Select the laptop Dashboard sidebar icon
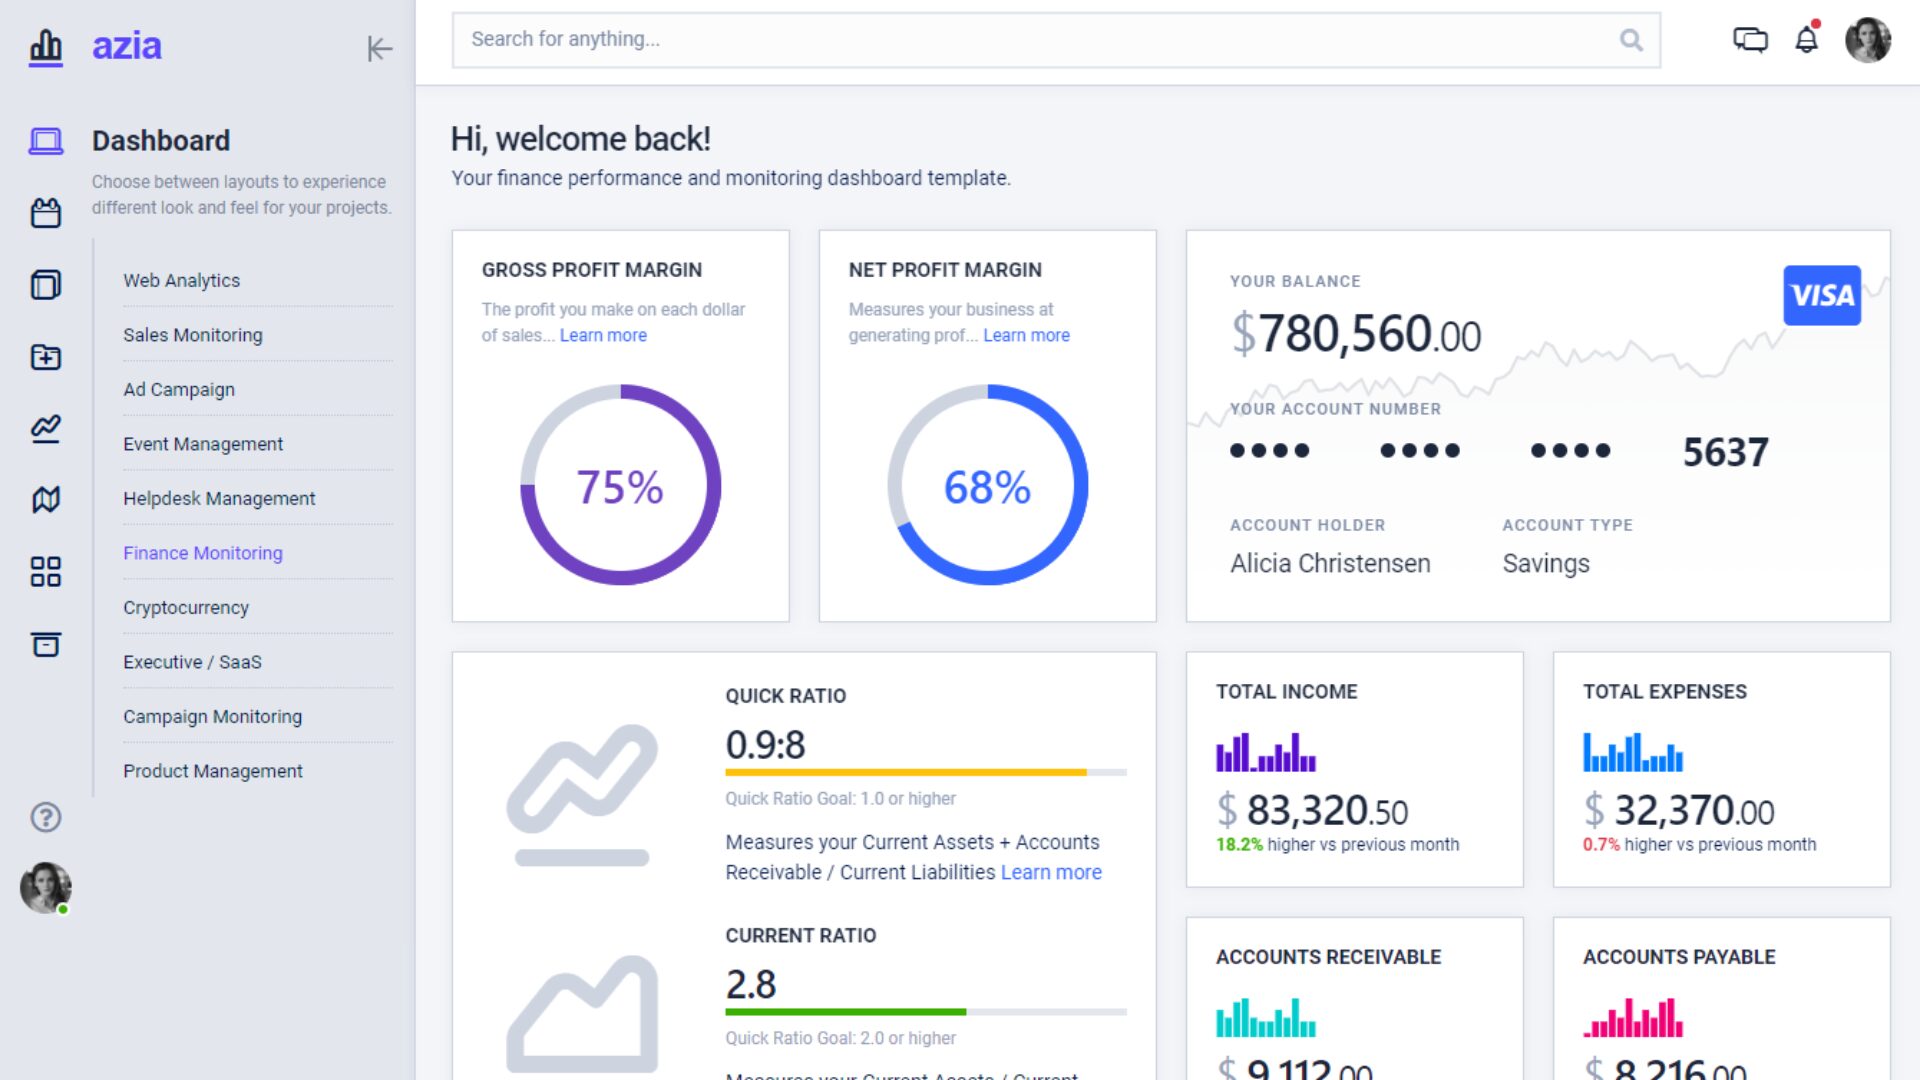1920x1080 pixels. (x=46, y=141)
